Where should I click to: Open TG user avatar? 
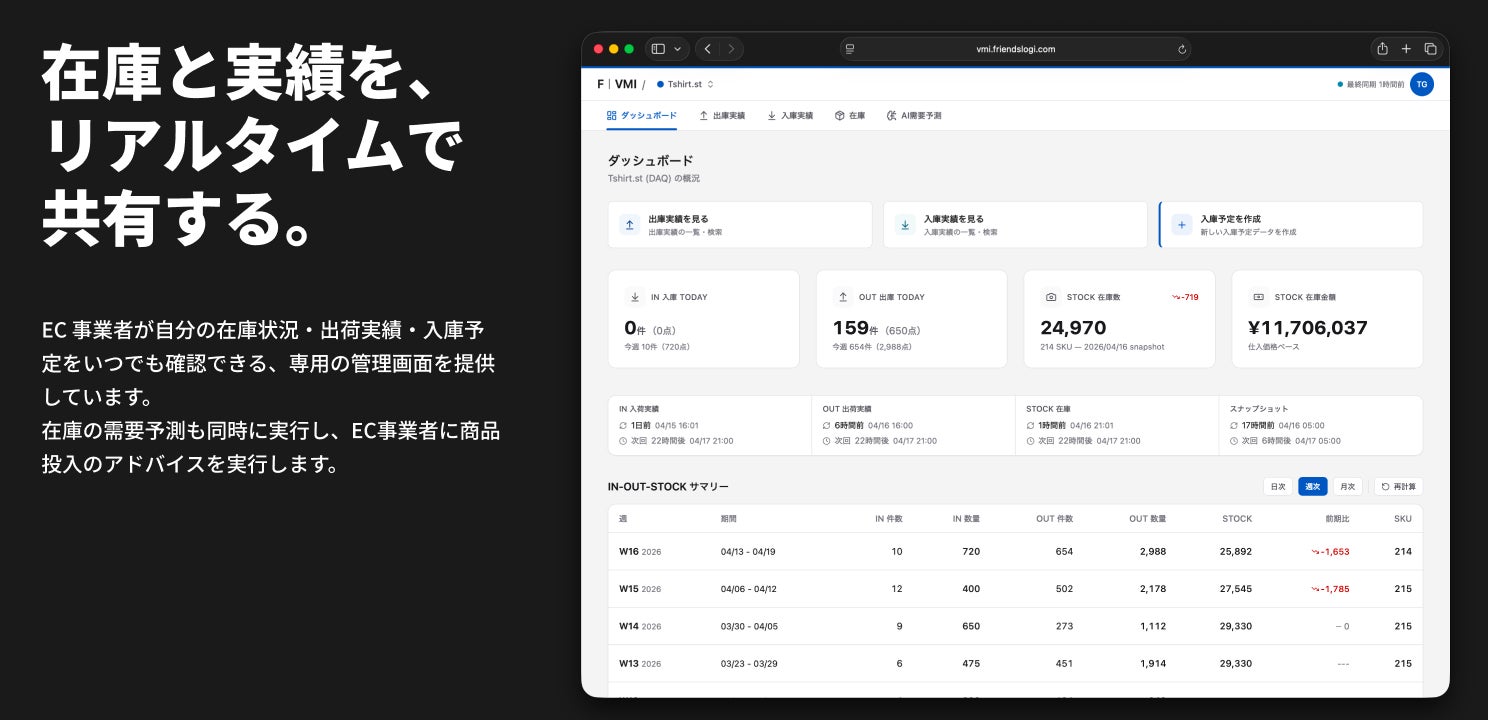(x=1421, y=84)
